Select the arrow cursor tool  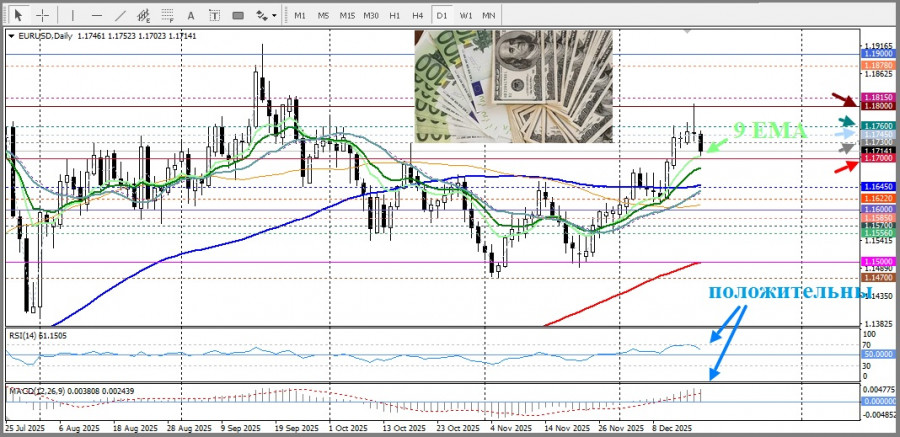[x=18, y=15]
